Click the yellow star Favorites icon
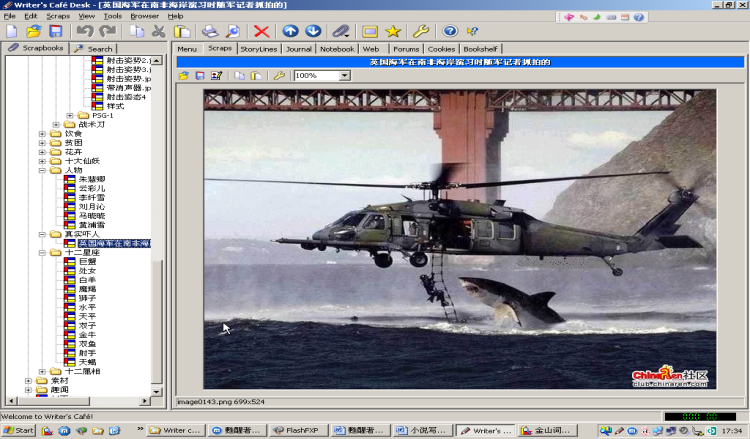This screenshot has width=750, height=439. pos(393,32)
